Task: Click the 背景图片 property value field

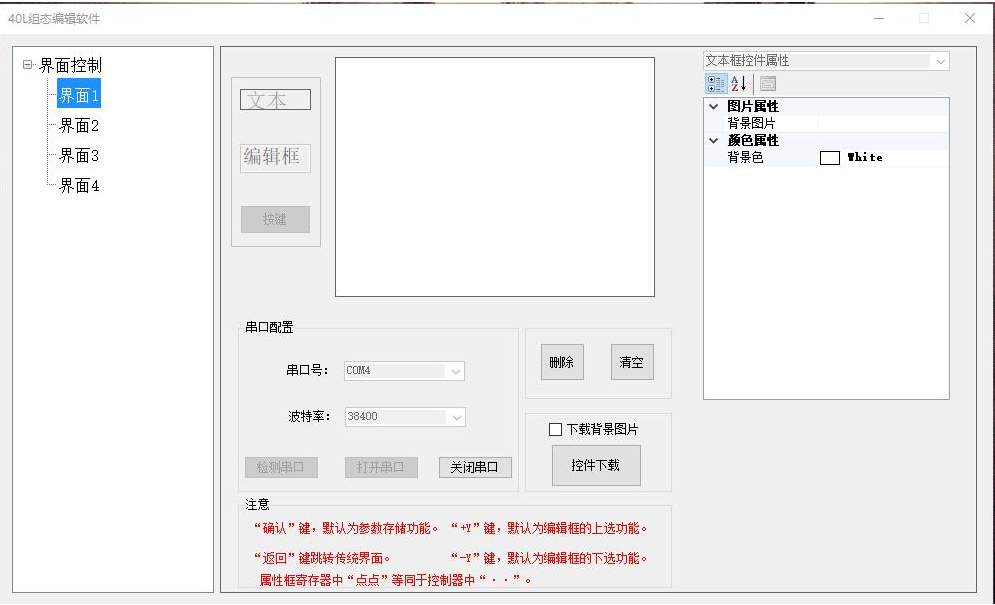Action: click(882, 123)
